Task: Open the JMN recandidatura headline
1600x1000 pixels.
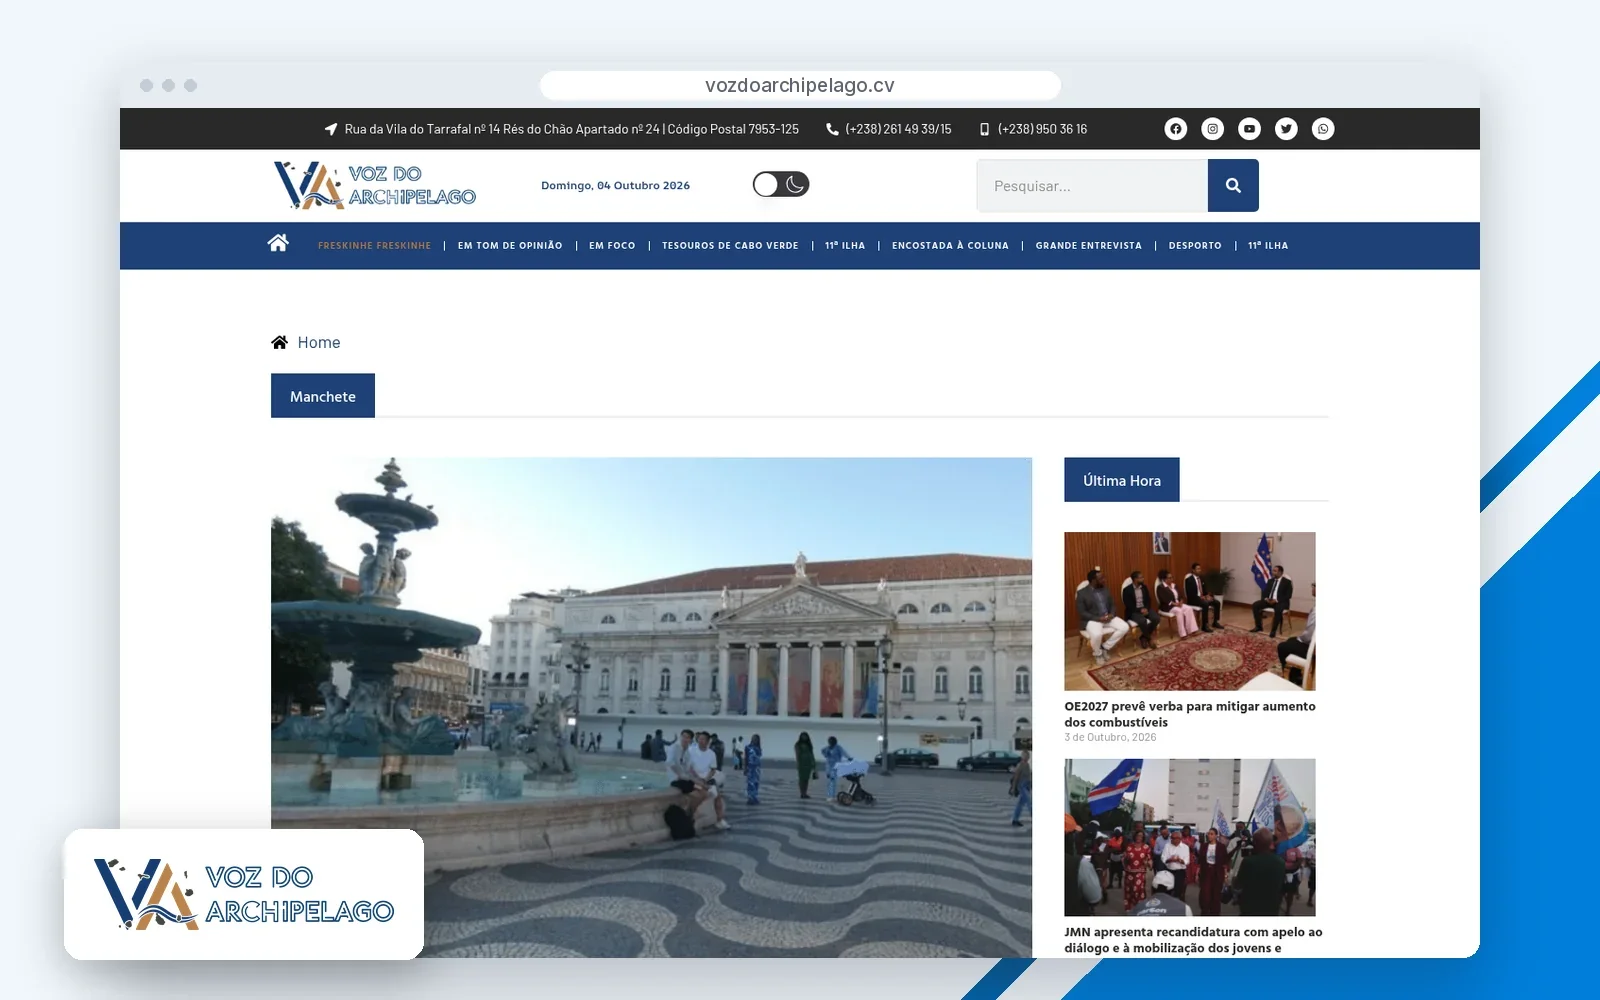Action: tap(1193, 940)
